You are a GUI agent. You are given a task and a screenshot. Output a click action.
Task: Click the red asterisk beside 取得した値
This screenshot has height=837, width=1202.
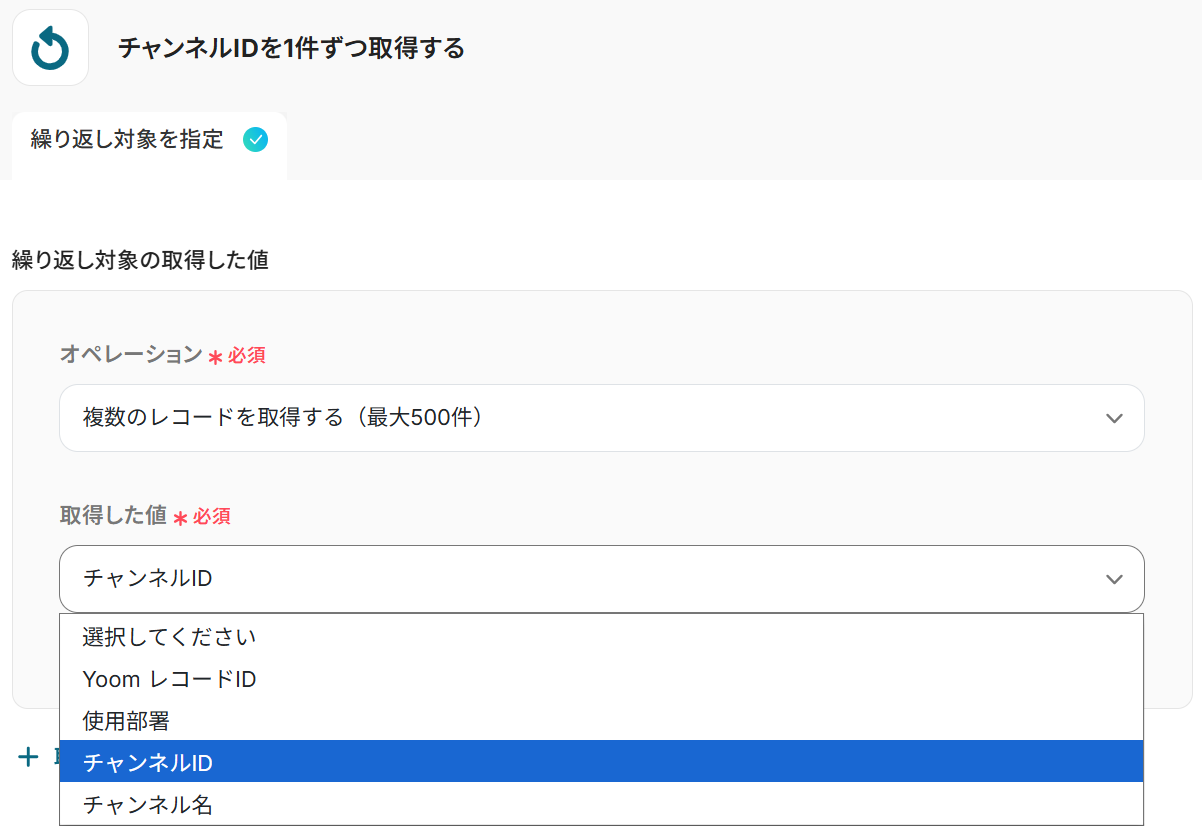coord(180,518)
